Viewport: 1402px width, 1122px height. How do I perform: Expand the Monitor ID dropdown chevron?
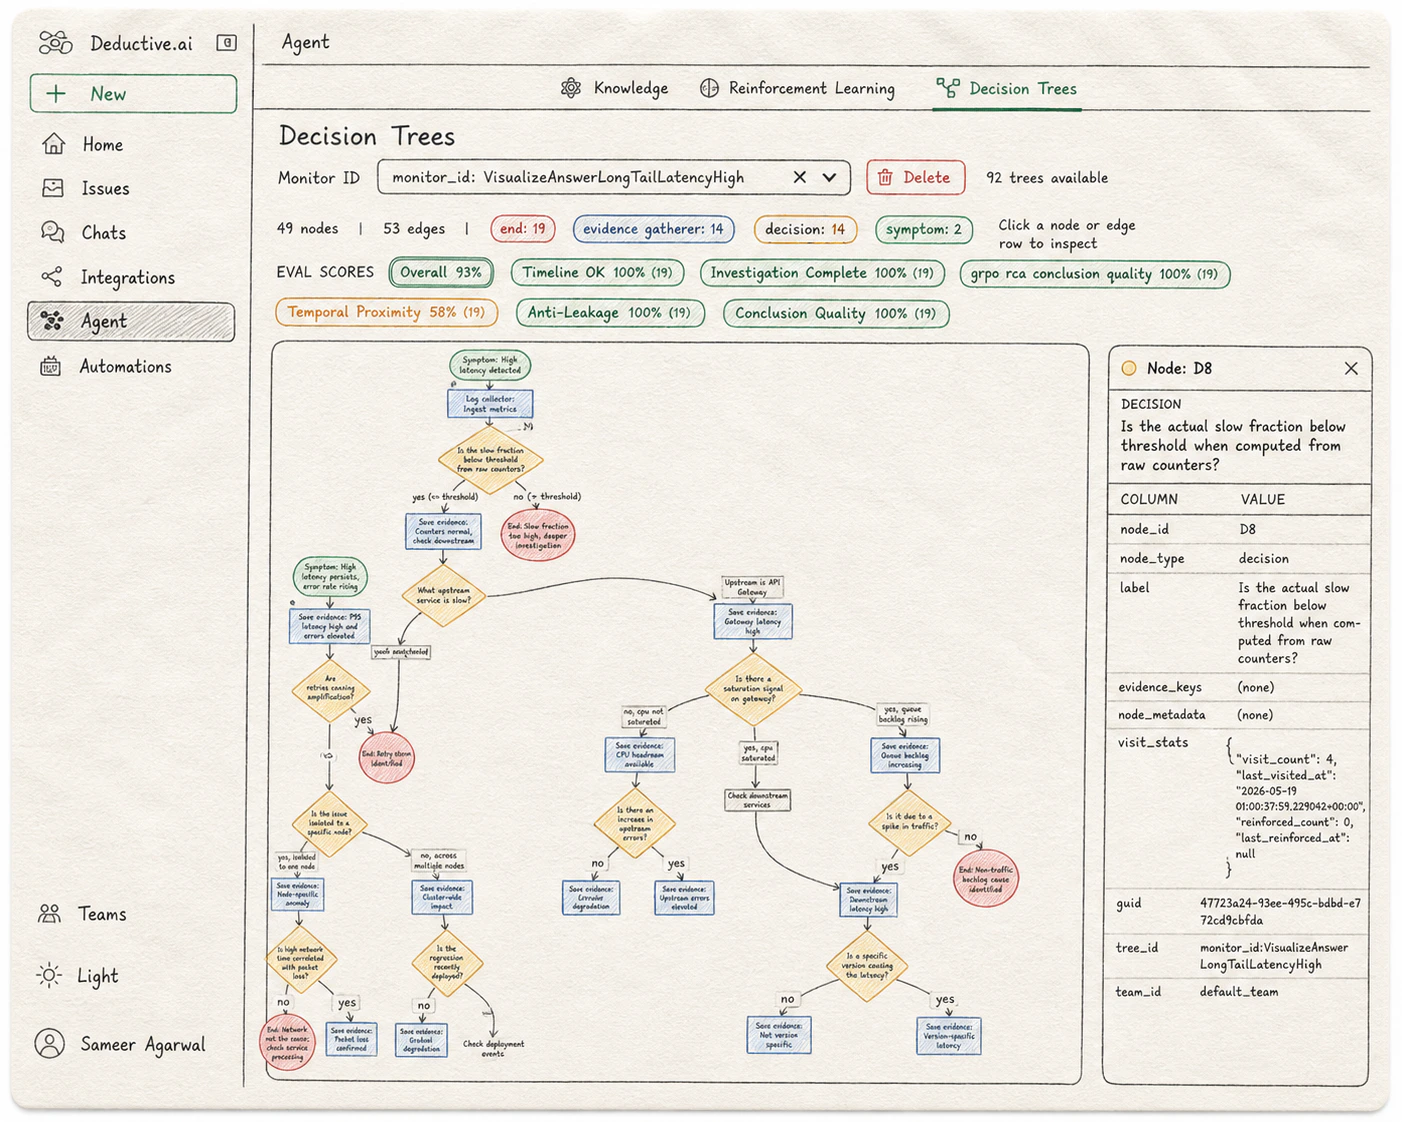pyautogui.click(x=830, y=177)
